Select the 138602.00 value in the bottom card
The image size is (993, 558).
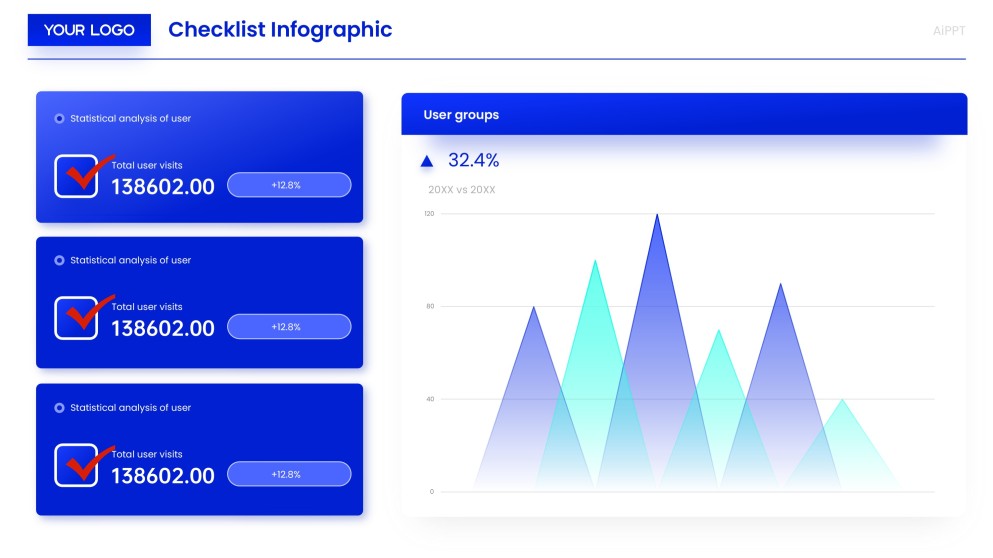pos(163,476)
